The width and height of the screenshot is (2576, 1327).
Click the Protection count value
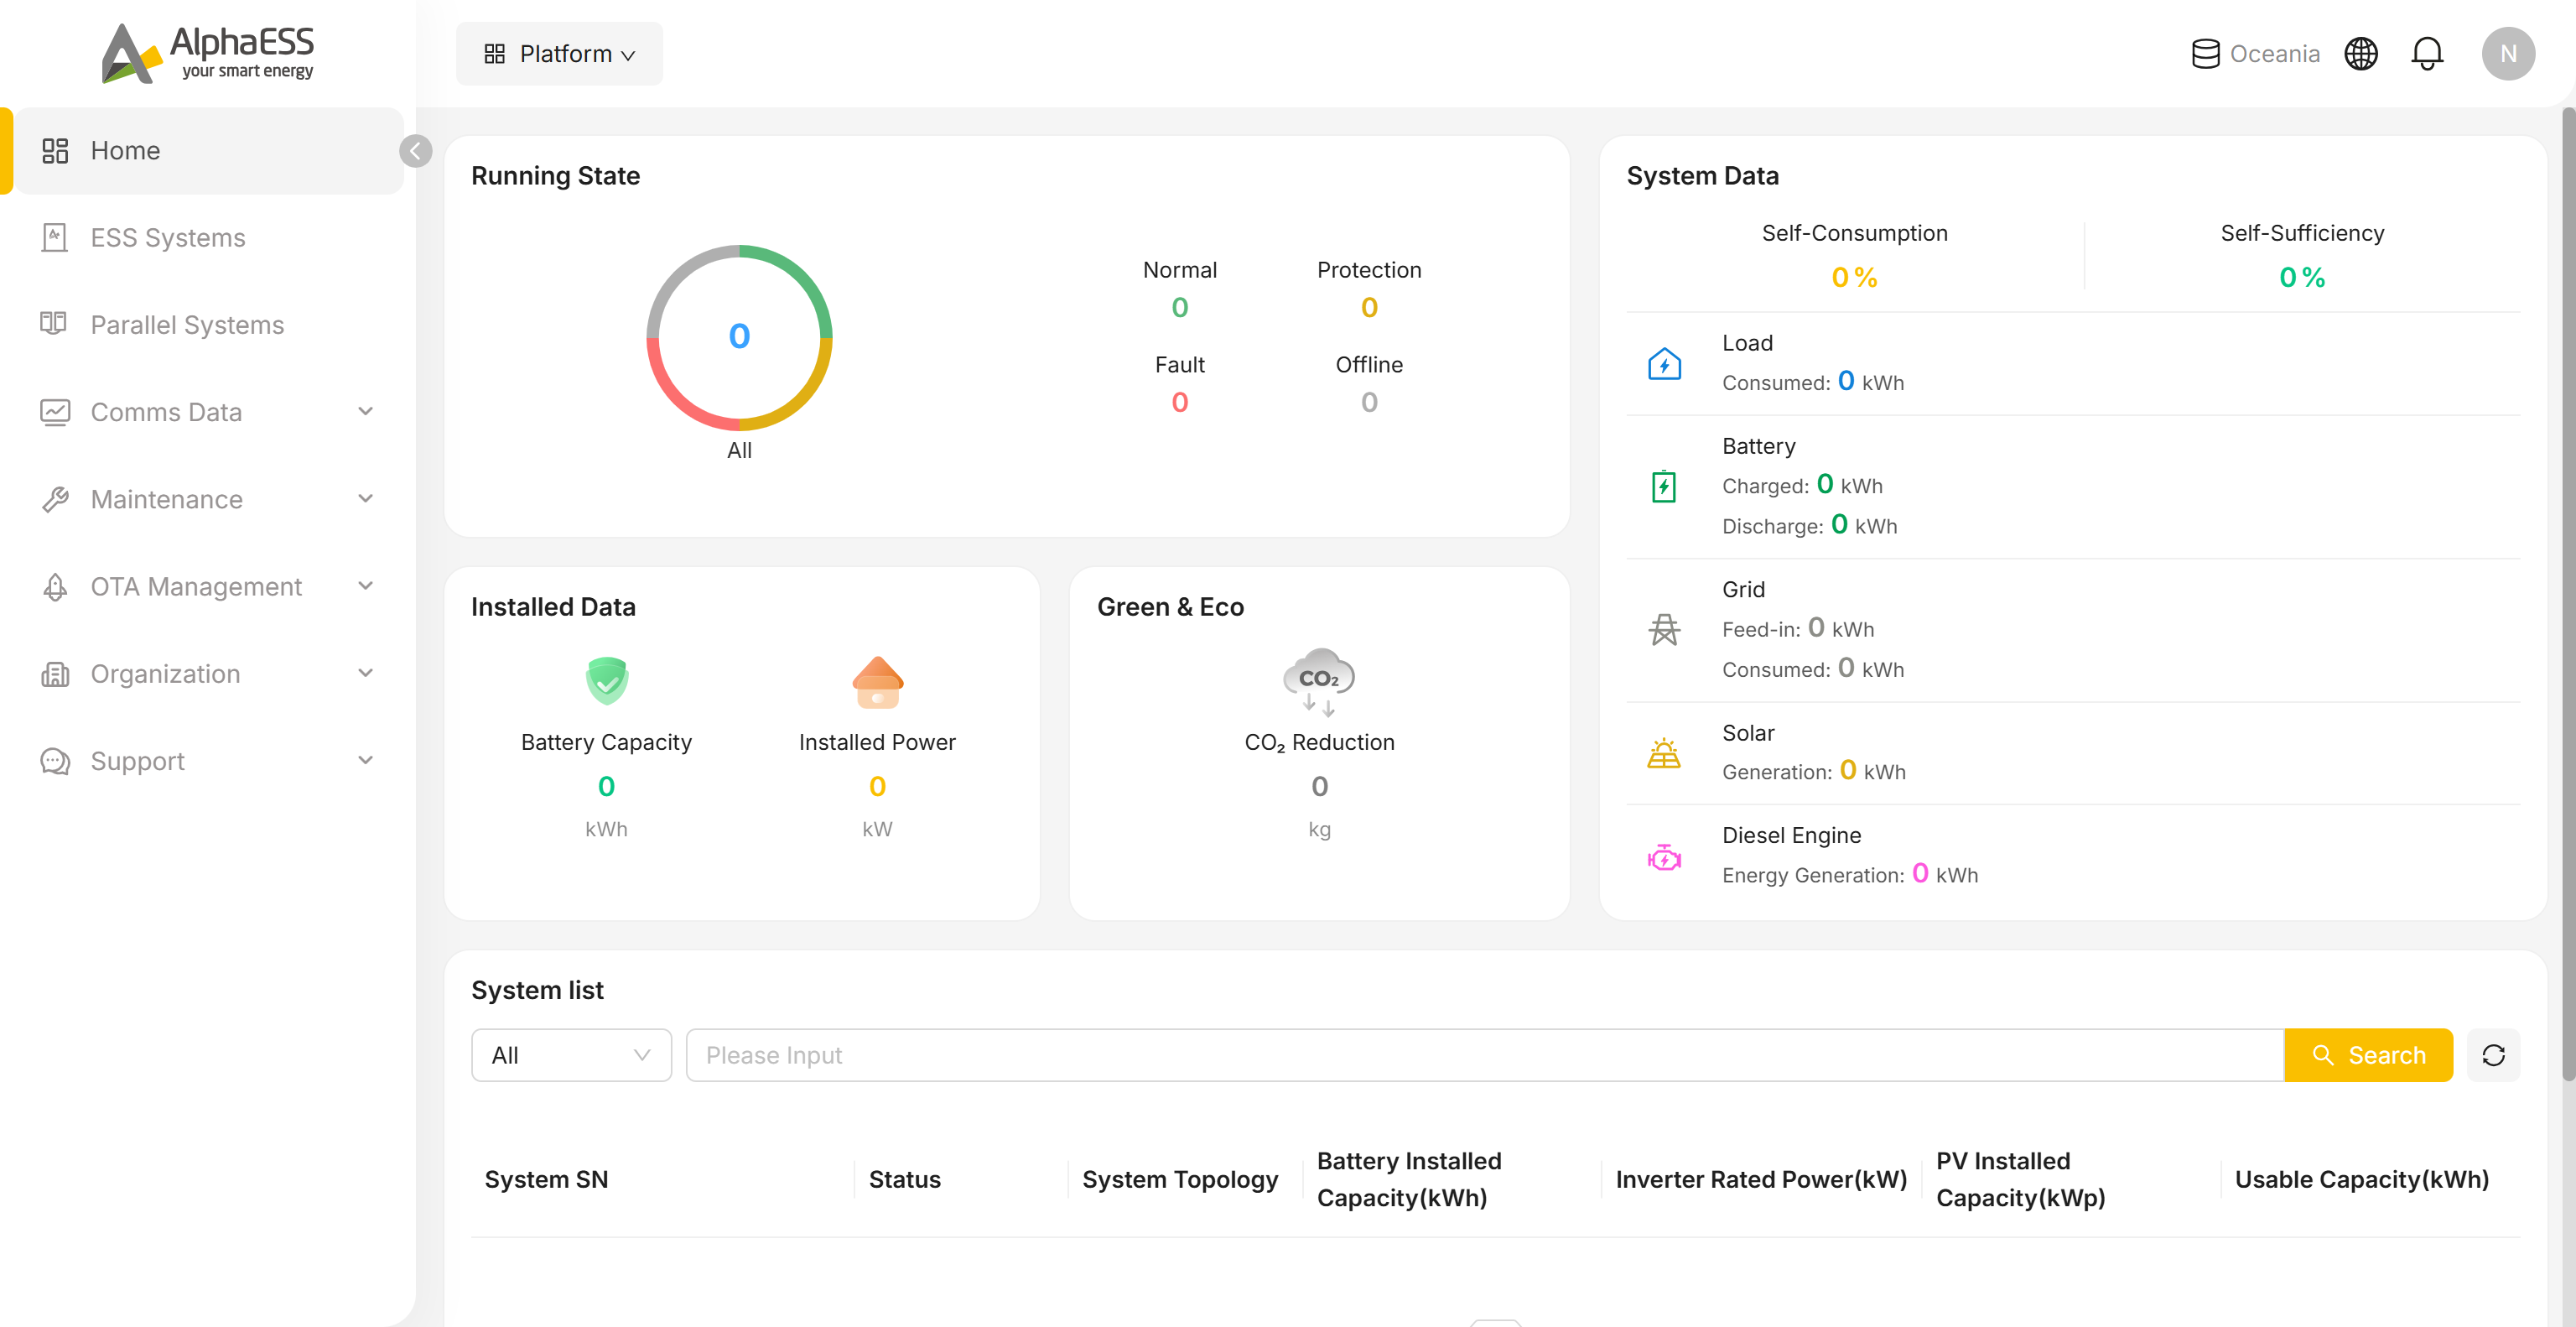1368,308
